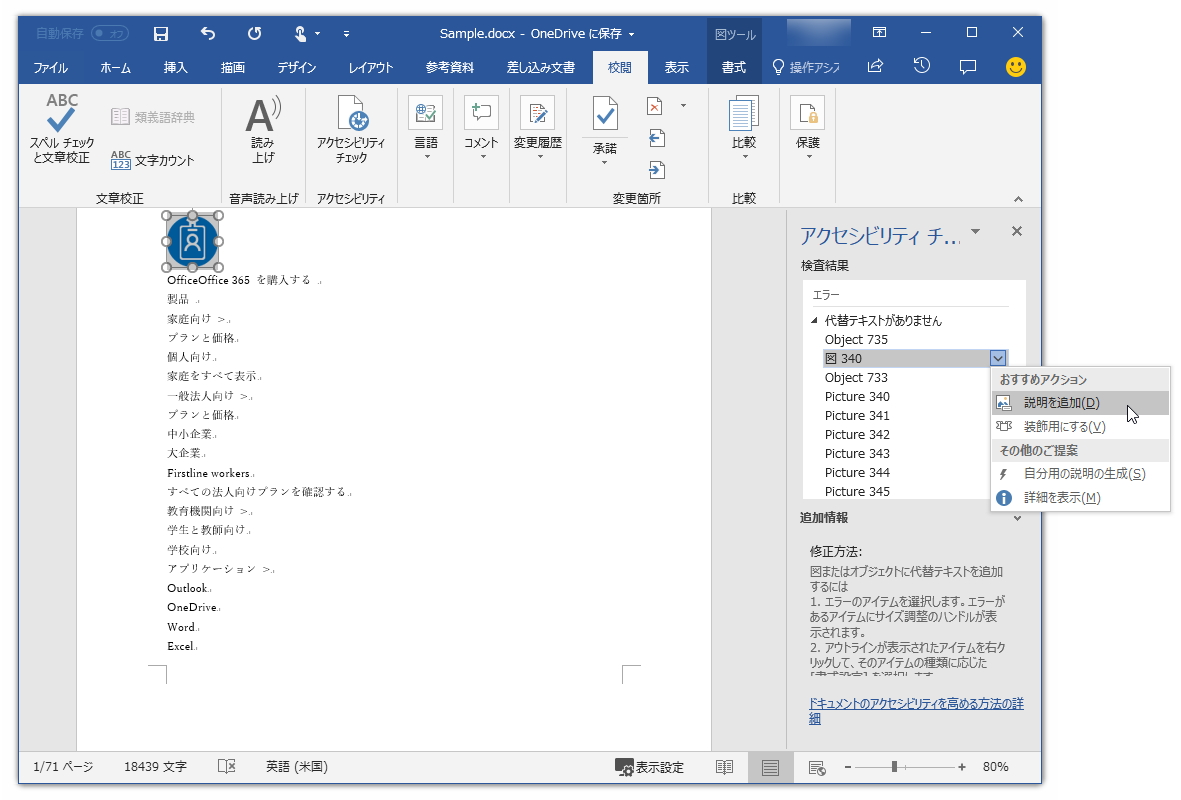This screenshot has height=800, width=1181.
Task: Collapse 代替テキストがありません error group
Action: [813, 320]
